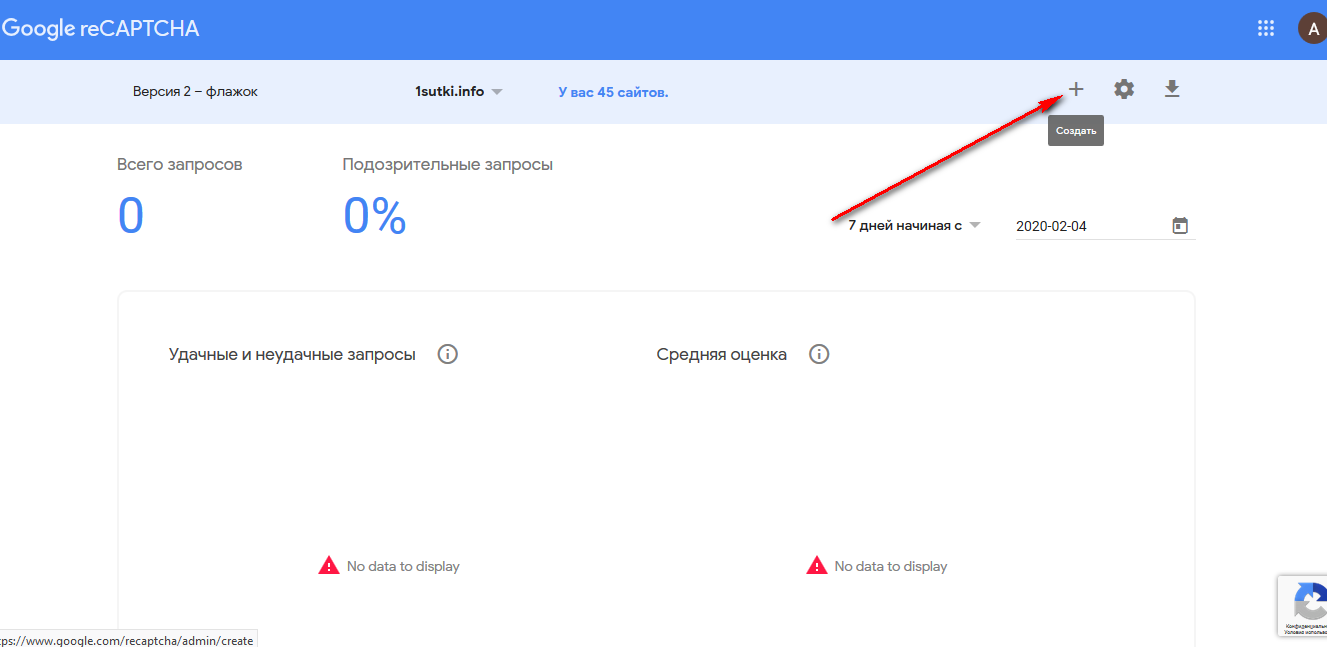This screenshot has width=1327, height=647.
Task: Click the download icon in the toolbar
Action: click(1172, 90)
